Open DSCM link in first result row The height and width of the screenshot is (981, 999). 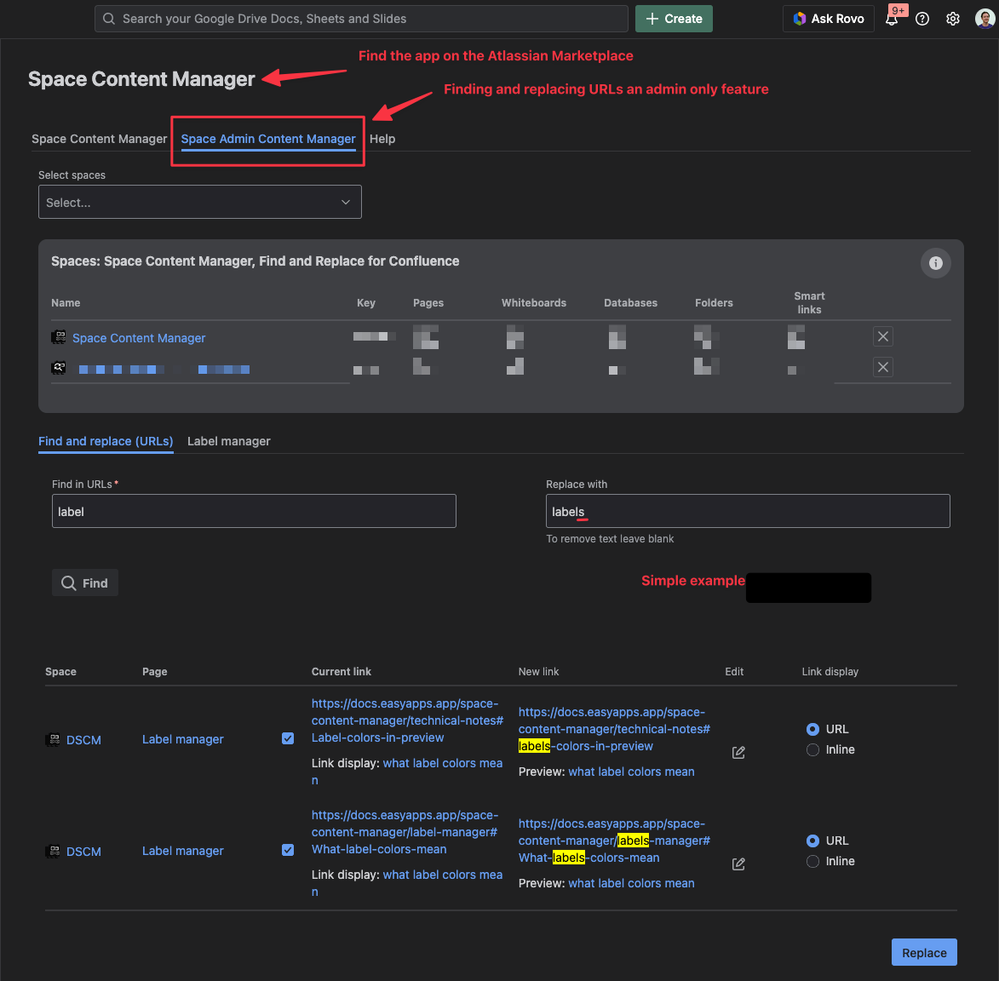coord(83,740)
